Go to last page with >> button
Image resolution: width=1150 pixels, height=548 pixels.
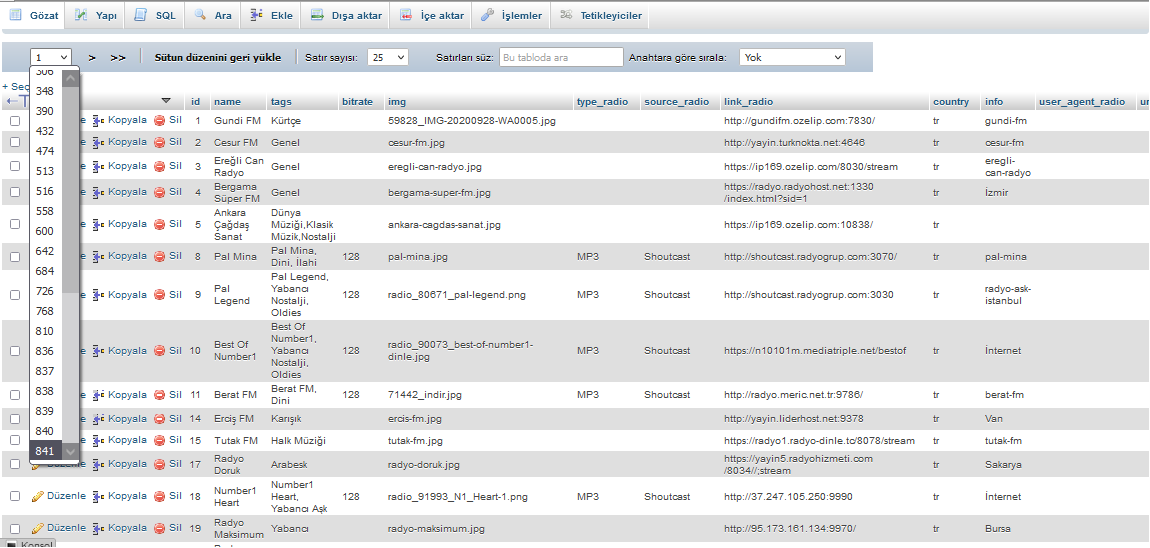(118, 58)
